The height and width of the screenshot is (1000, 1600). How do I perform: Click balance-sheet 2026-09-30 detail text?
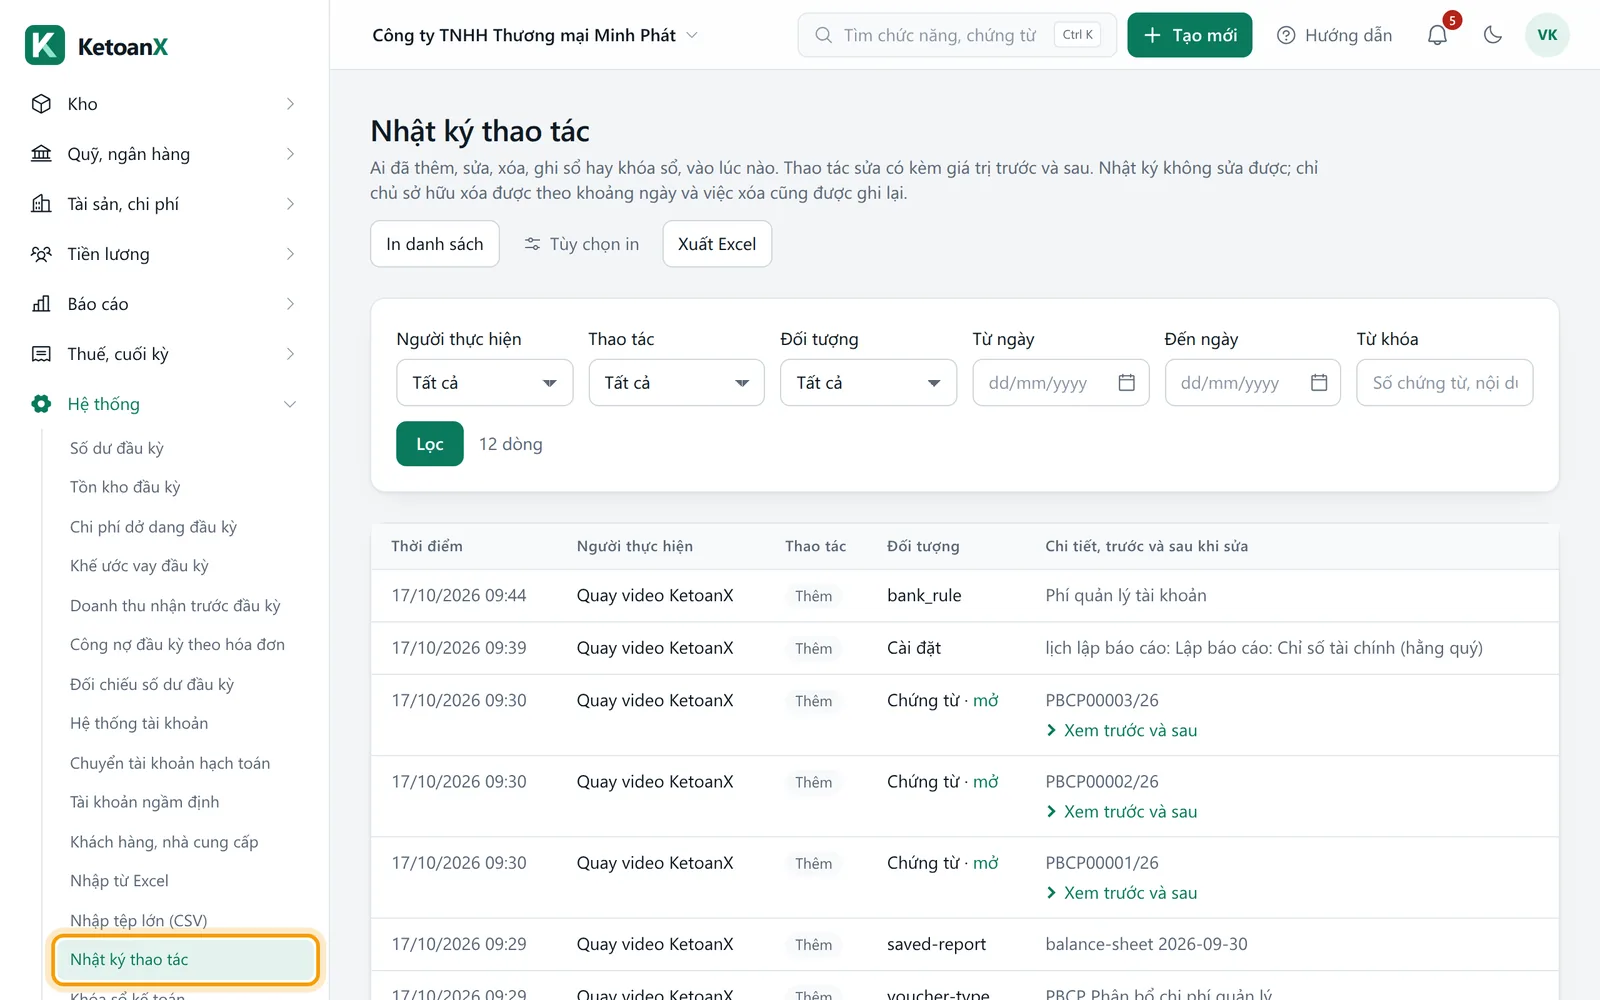coord(1146,944)
